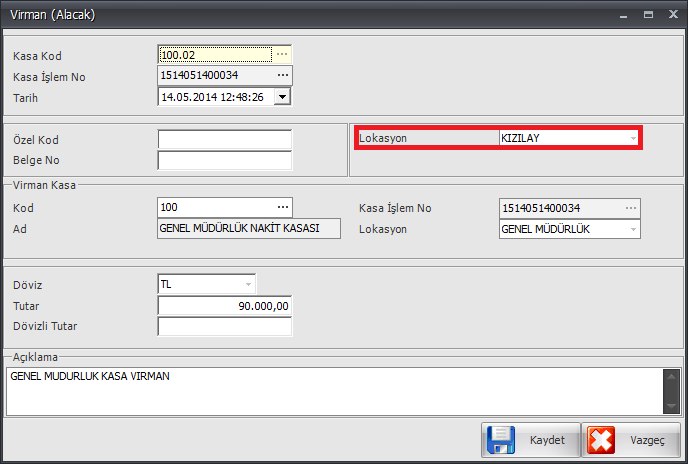Click the Kaydet label text on save button

coord(547,440)
